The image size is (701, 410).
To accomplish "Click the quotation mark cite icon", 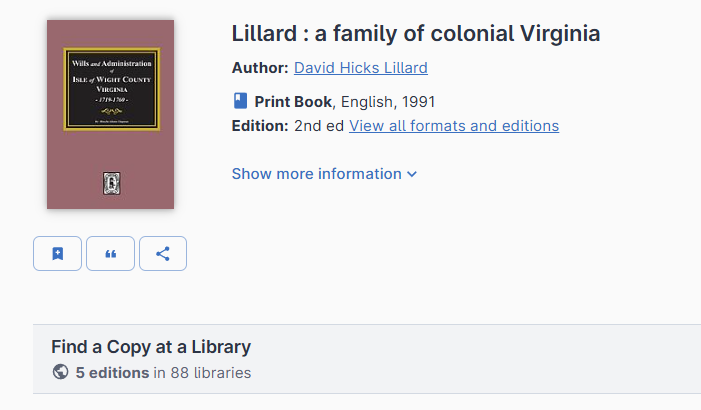I will point(110,254).
